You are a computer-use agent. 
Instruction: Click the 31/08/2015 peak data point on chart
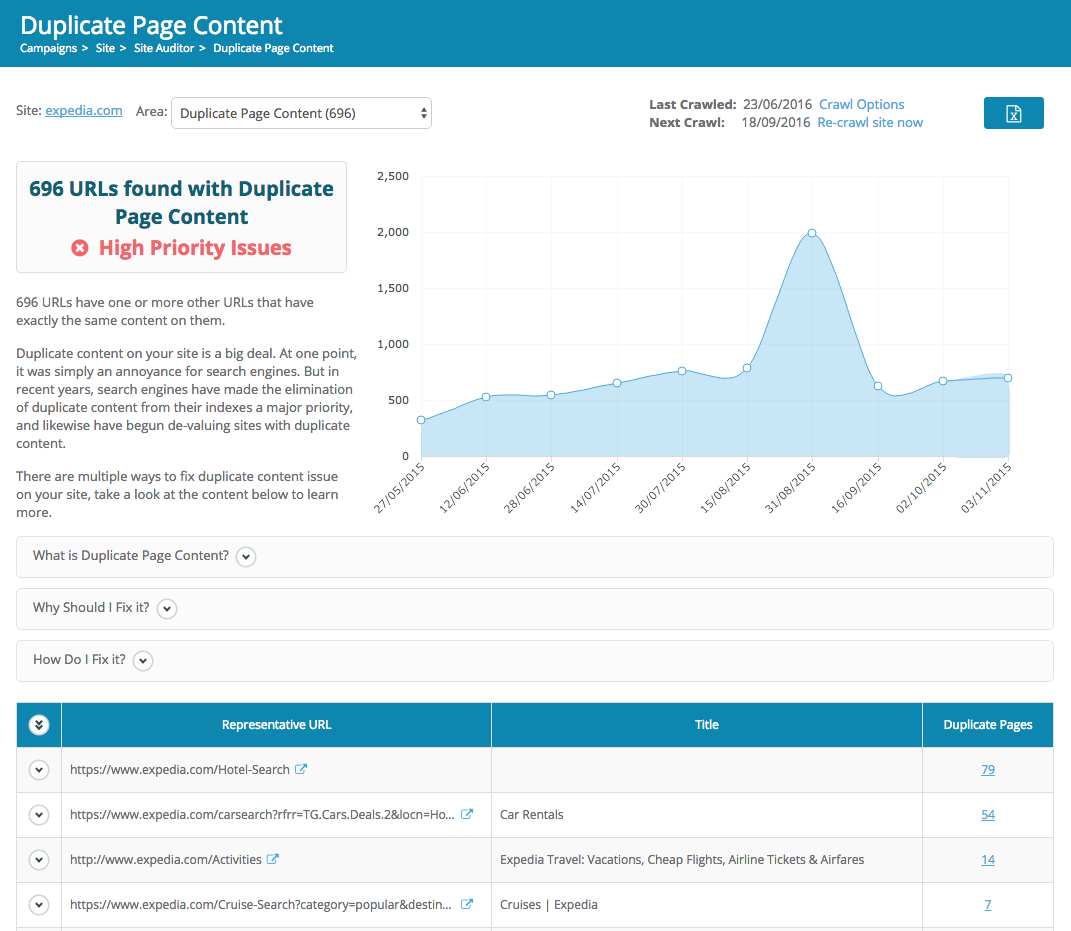tap(812, 232)
